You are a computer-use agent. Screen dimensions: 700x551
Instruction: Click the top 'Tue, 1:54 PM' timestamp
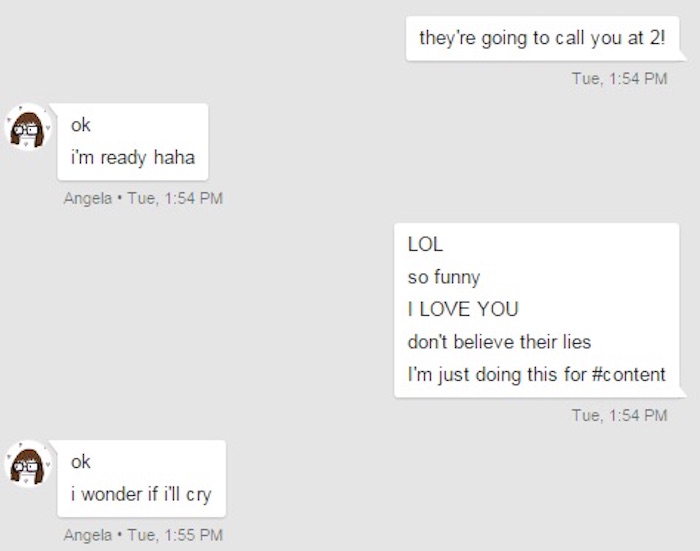[x=620, y=79]
